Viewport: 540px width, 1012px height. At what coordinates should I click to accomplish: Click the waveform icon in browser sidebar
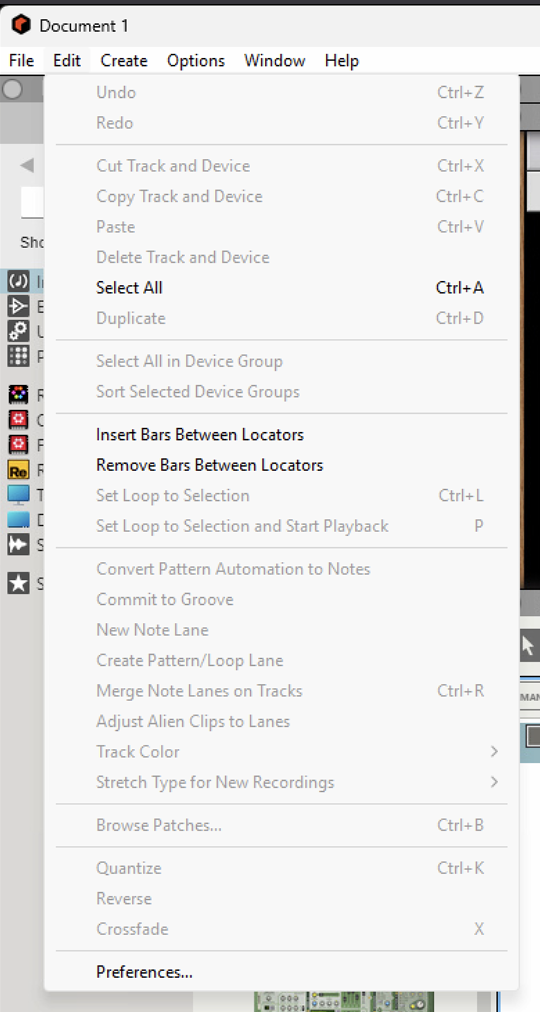18,544
